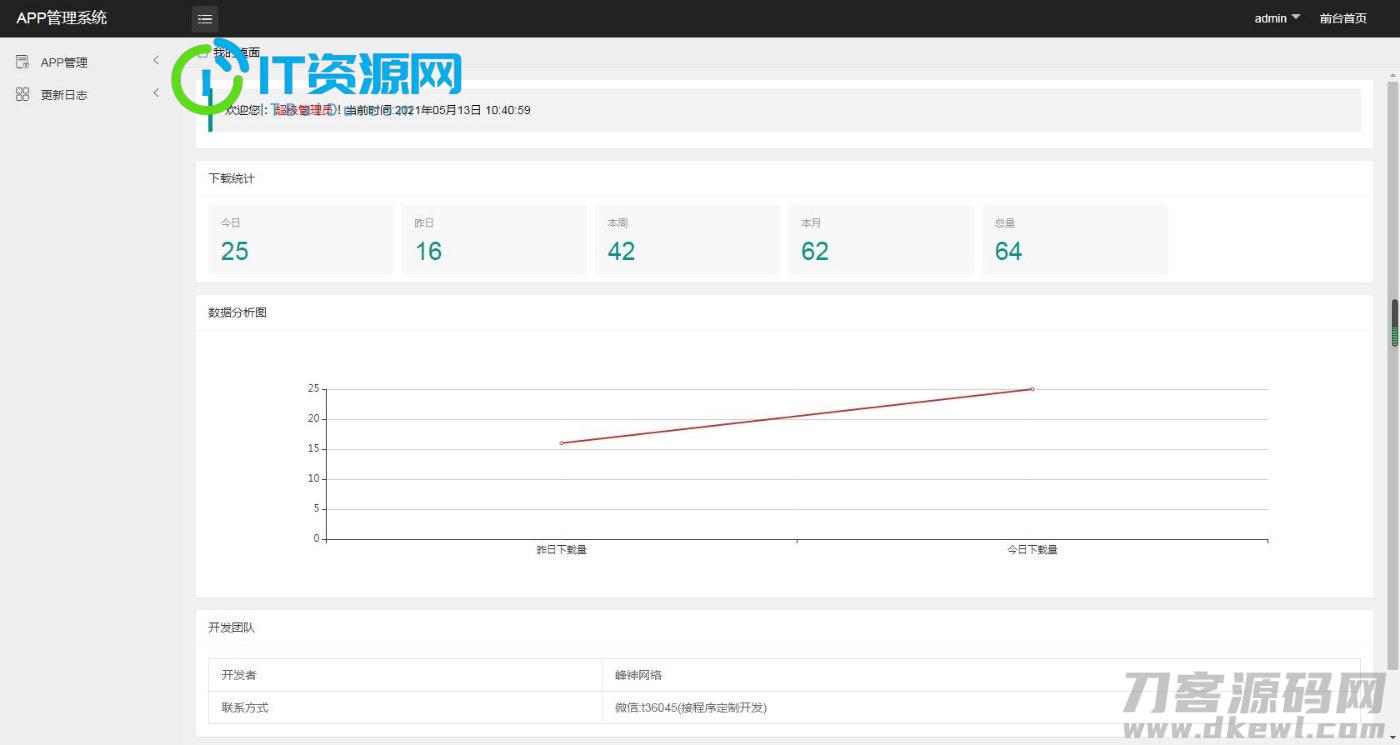Click the 今日下载量 data point on chart
This screenshot has height=745, width=1400.
[1032, 389]
